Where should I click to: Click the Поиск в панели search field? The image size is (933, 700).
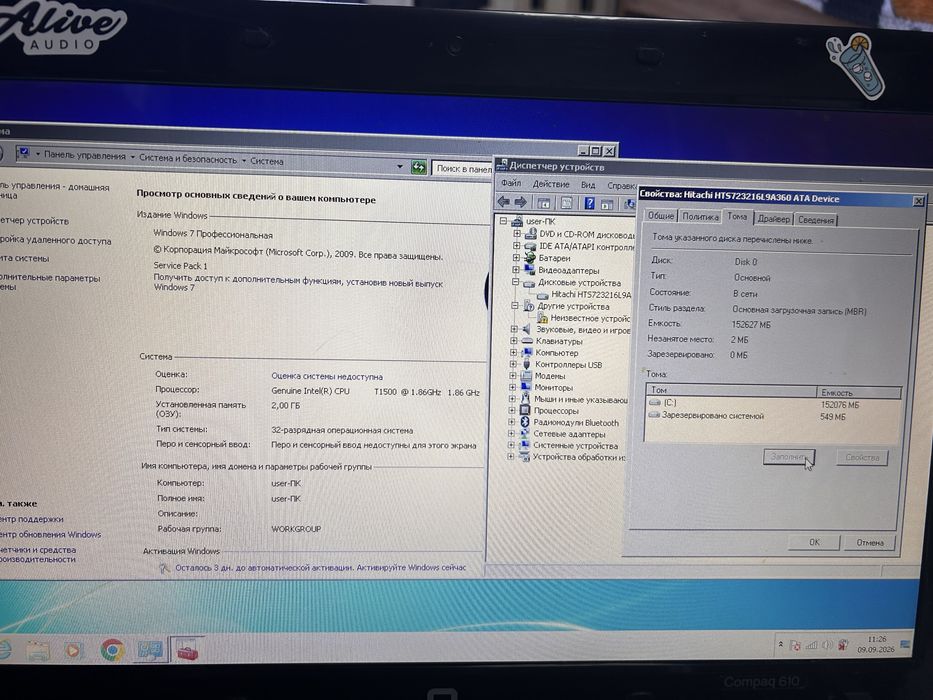tap(463, 169)
